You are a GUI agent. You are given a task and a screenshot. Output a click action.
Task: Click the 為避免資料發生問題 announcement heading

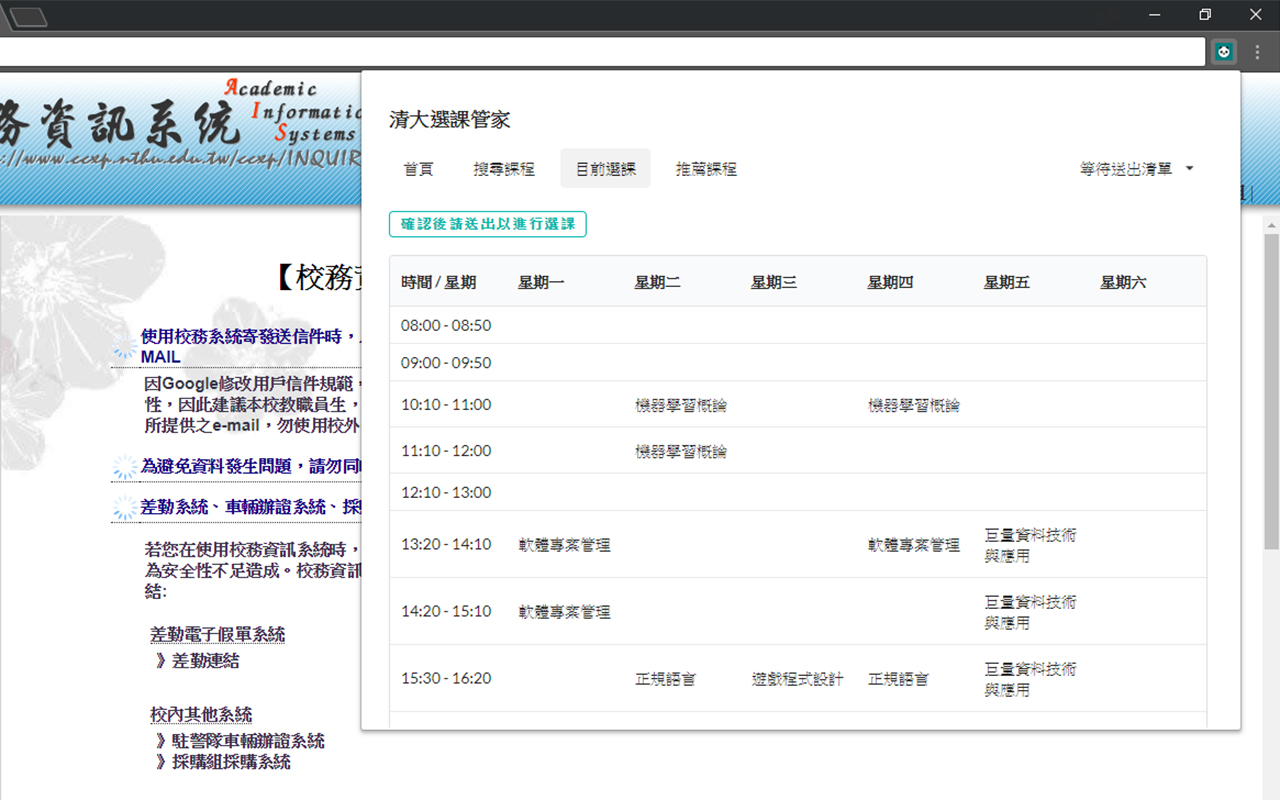pyautogui.click(x=250, y=466)
